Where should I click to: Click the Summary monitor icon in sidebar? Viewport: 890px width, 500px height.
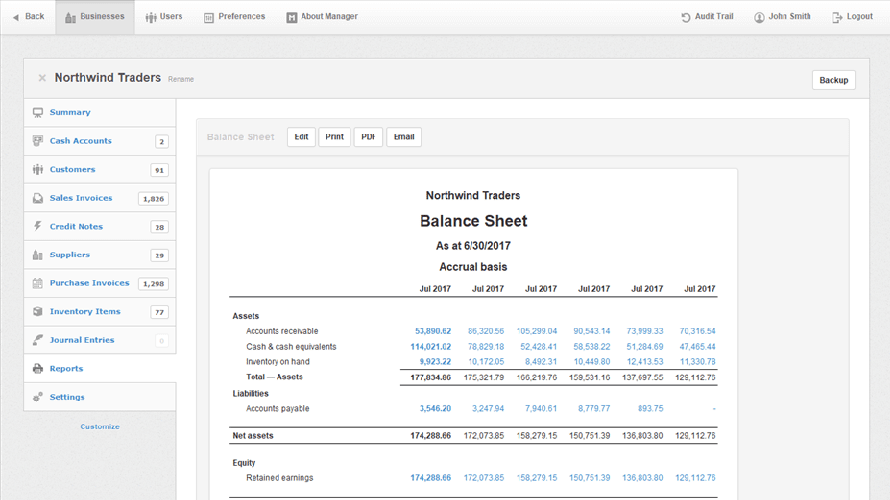(38, 113)
